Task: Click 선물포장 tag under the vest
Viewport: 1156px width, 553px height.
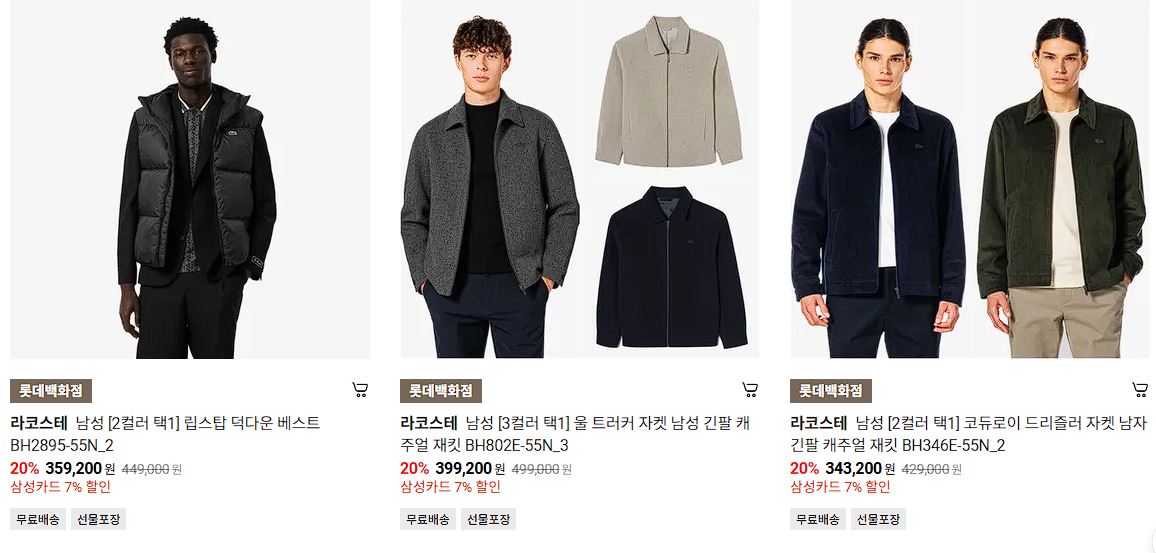Action: coord(99,519)
